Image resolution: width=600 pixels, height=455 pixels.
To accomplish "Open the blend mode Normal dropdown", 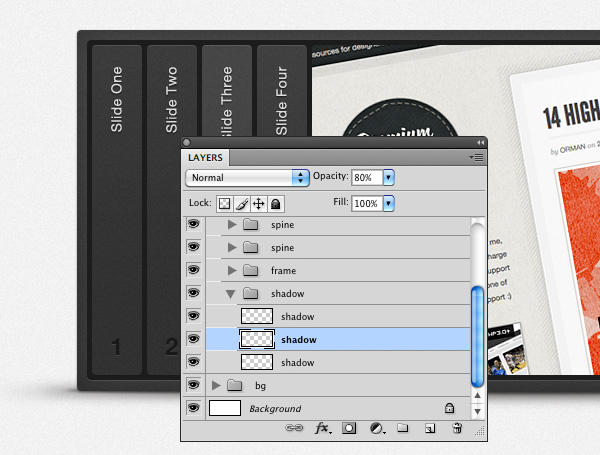I will [247, 178].
